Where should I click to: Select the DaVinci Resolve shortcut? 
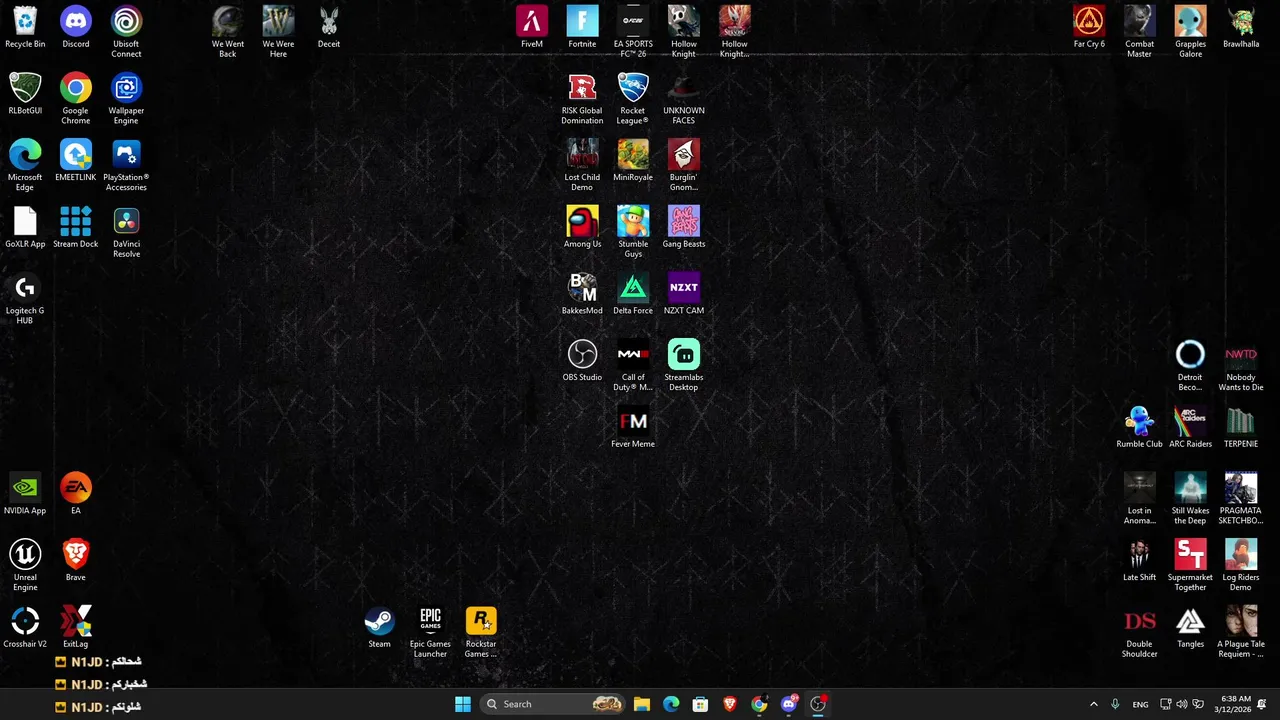point(126,232)
